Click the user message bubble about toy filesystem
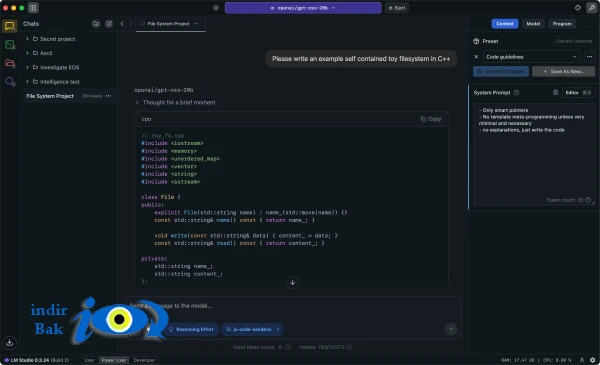 [x=361, y=59]
